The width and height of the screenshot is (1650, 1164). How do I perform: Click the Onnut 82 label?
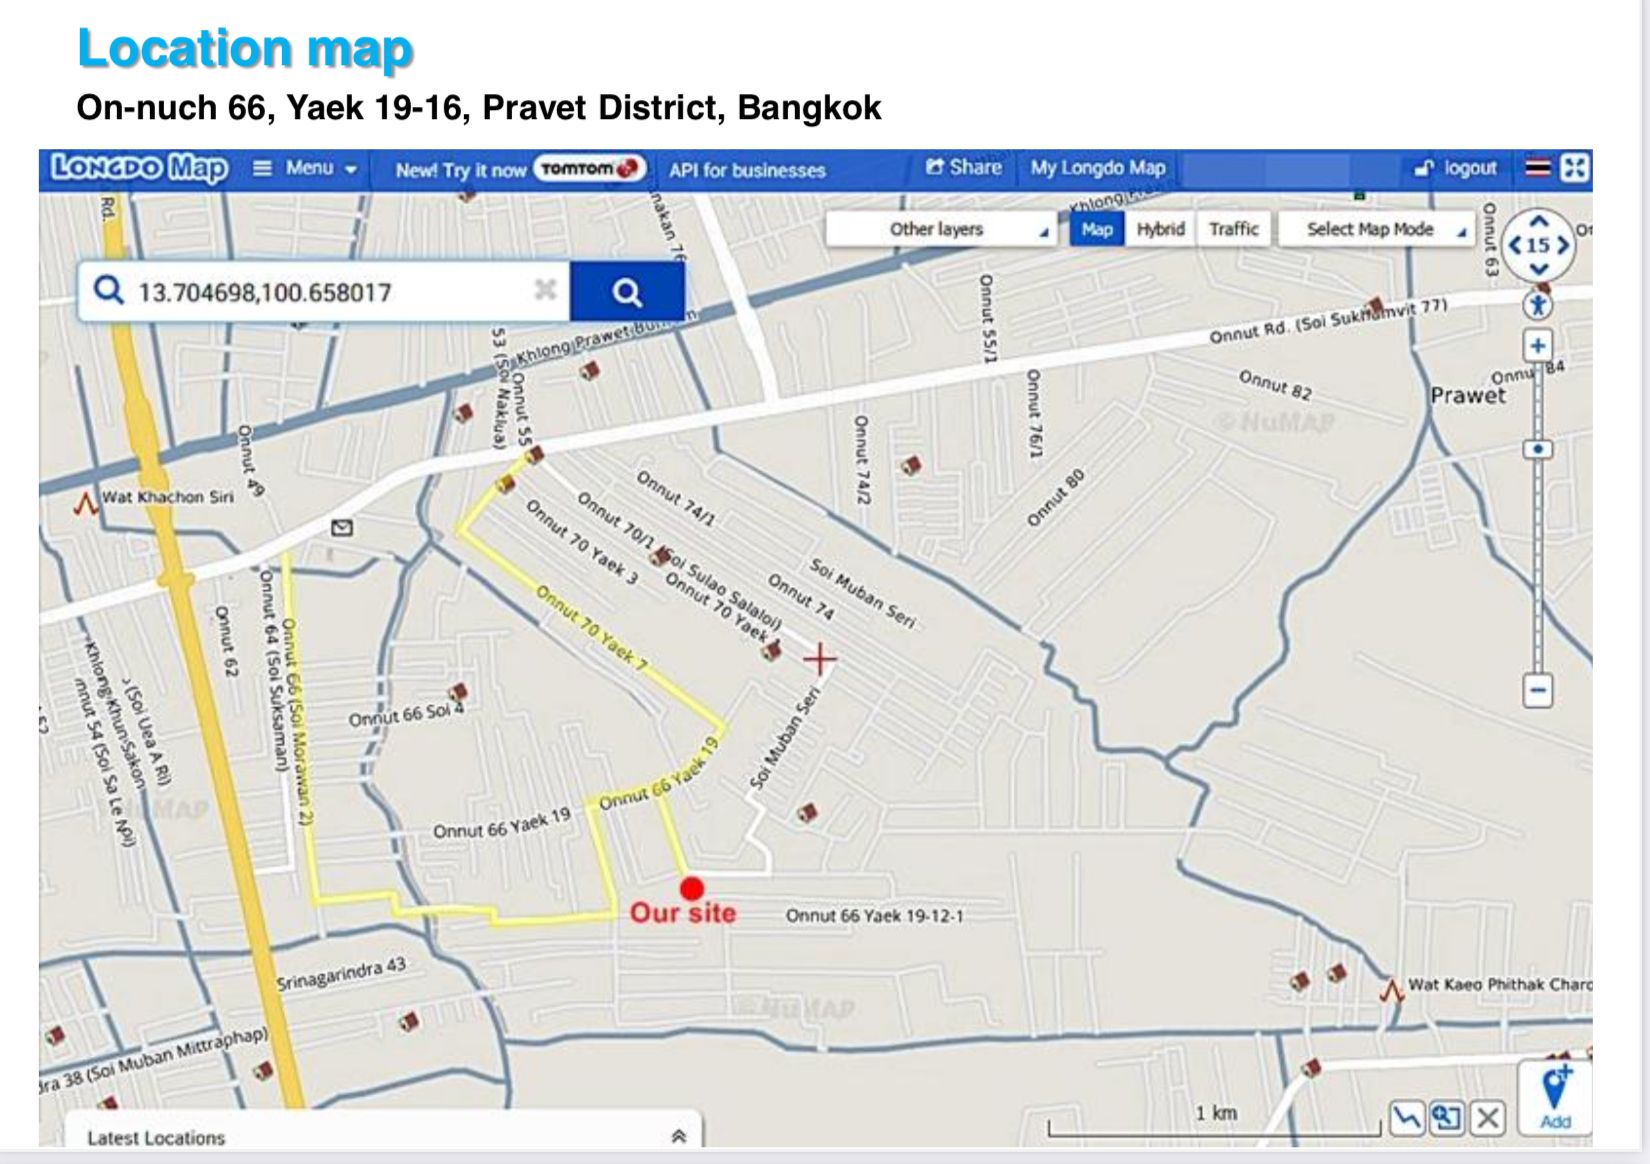point(1275,385)
